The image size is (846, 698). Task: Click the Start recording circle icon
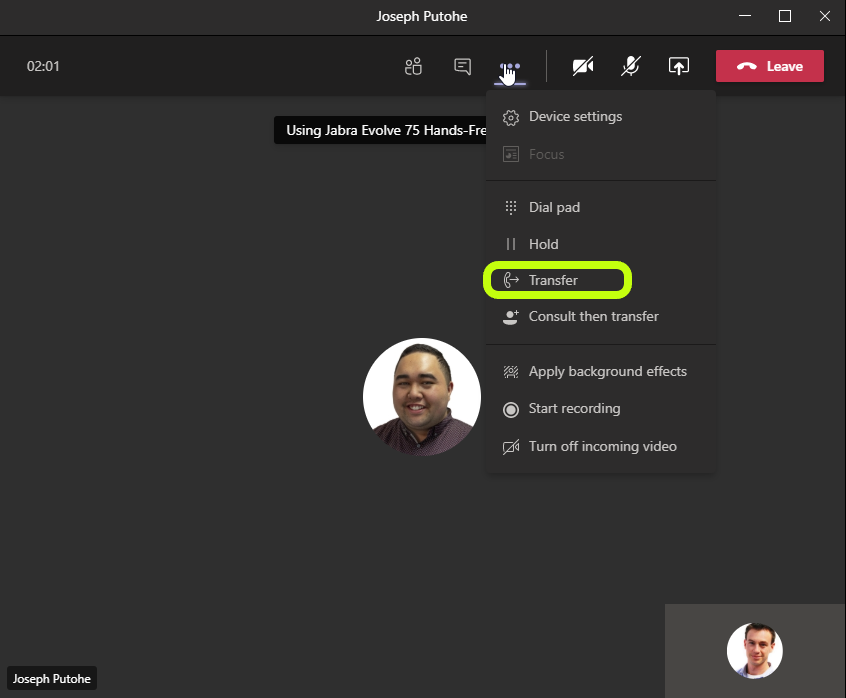tap(510, 410)
